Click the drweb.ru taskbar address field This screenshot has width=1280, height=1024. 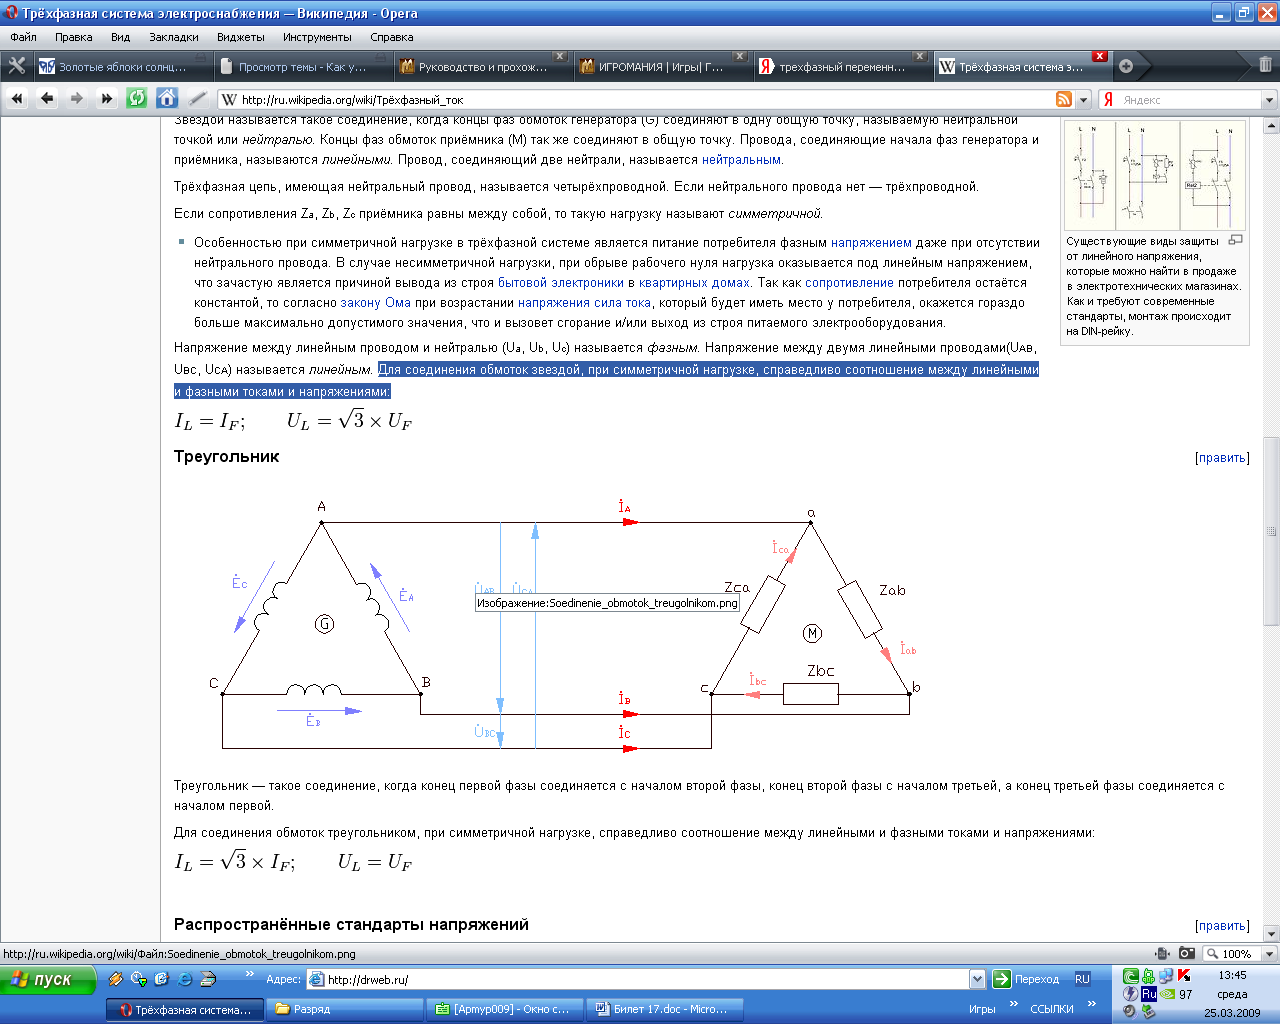coord(645,979)
